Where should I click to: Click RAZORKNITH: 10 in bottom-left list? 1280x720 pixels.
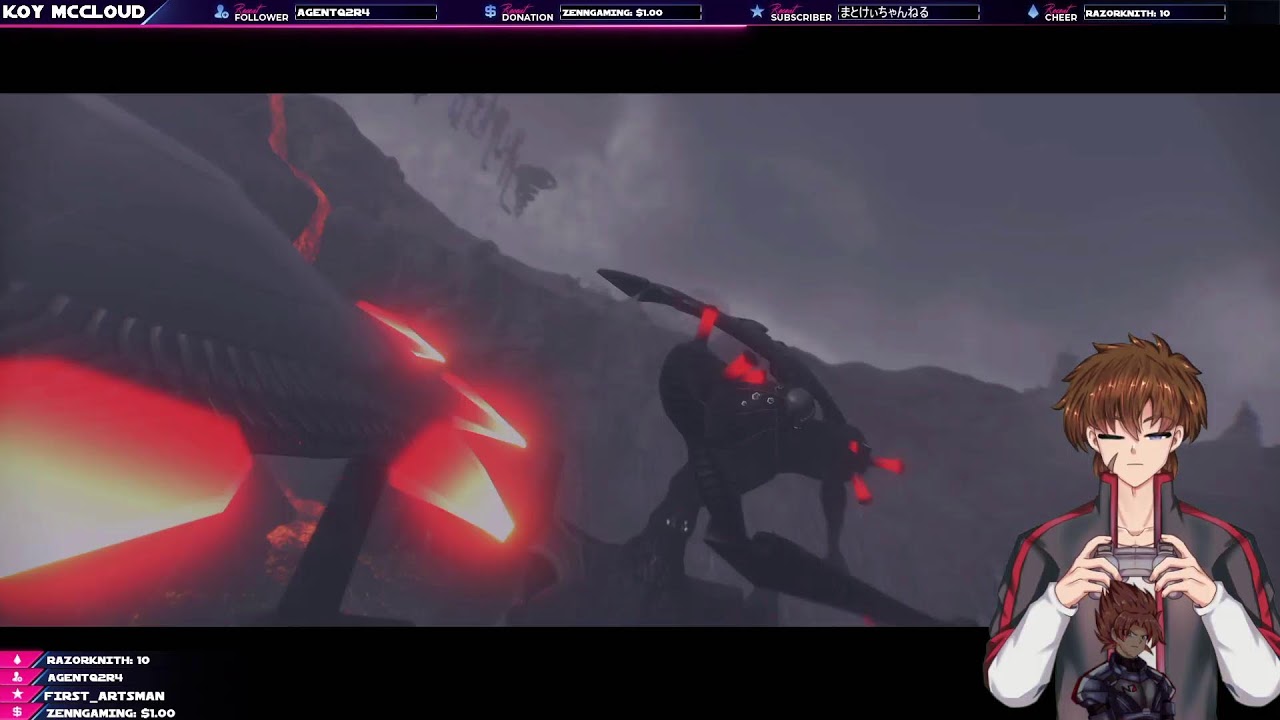pos(98,660)
